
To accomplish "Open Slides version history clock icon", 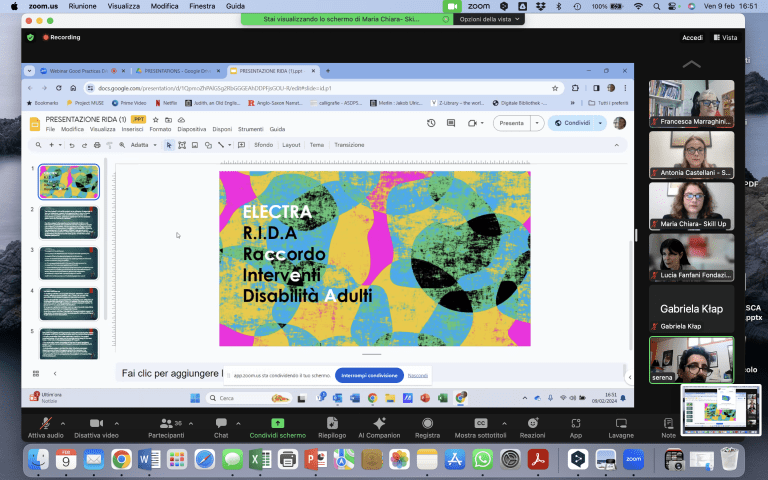I will coord(431,123).
